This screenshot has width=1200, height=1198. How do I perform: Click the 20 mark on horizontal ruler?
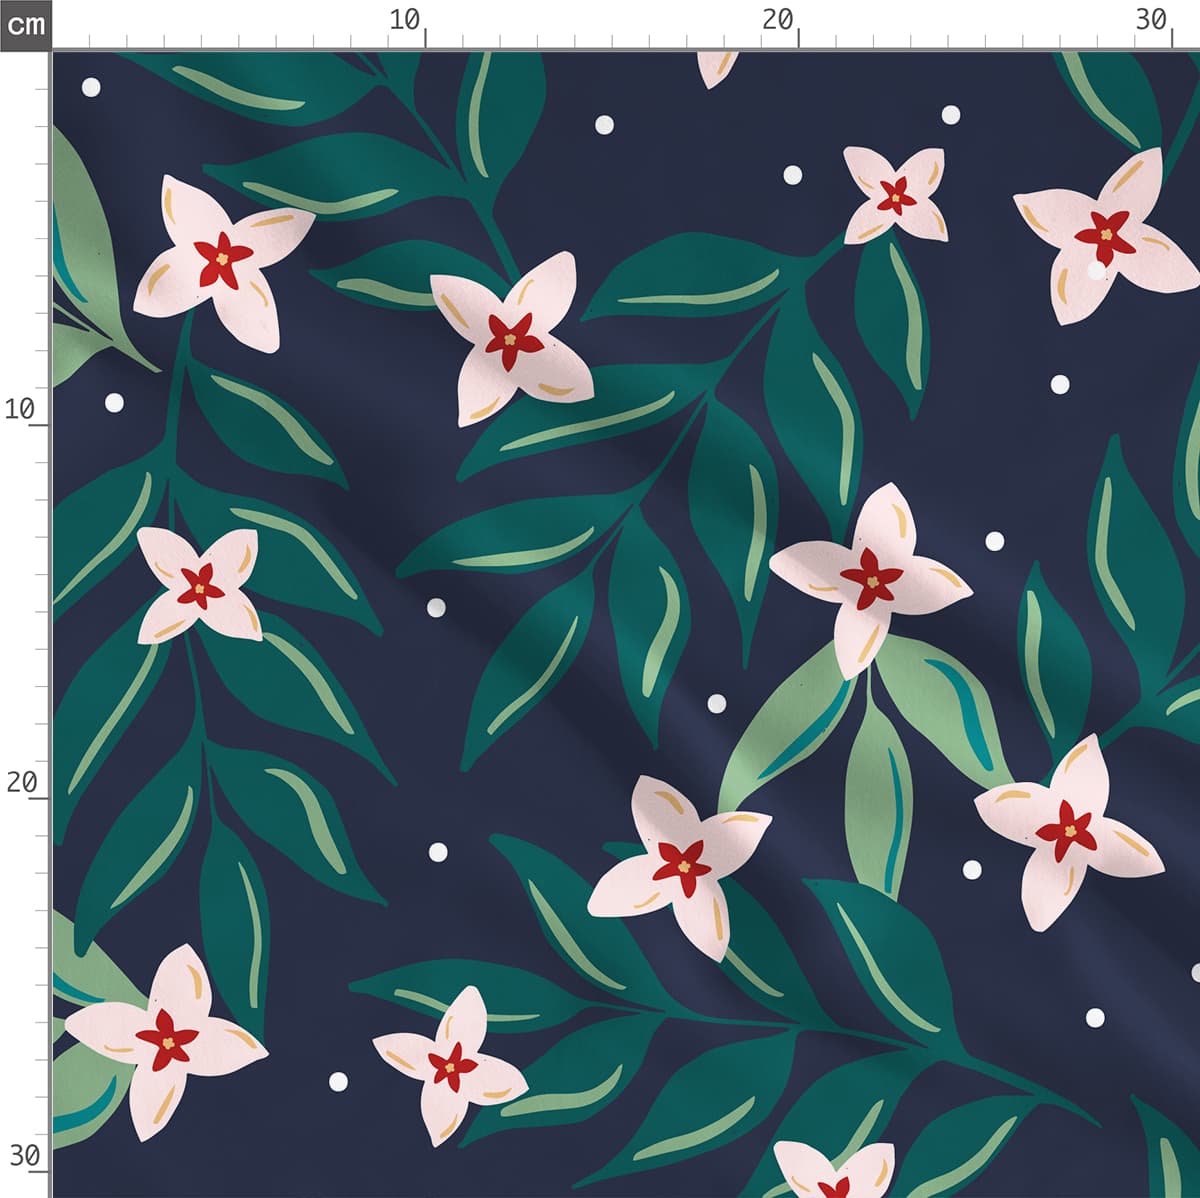click(777, 19)
